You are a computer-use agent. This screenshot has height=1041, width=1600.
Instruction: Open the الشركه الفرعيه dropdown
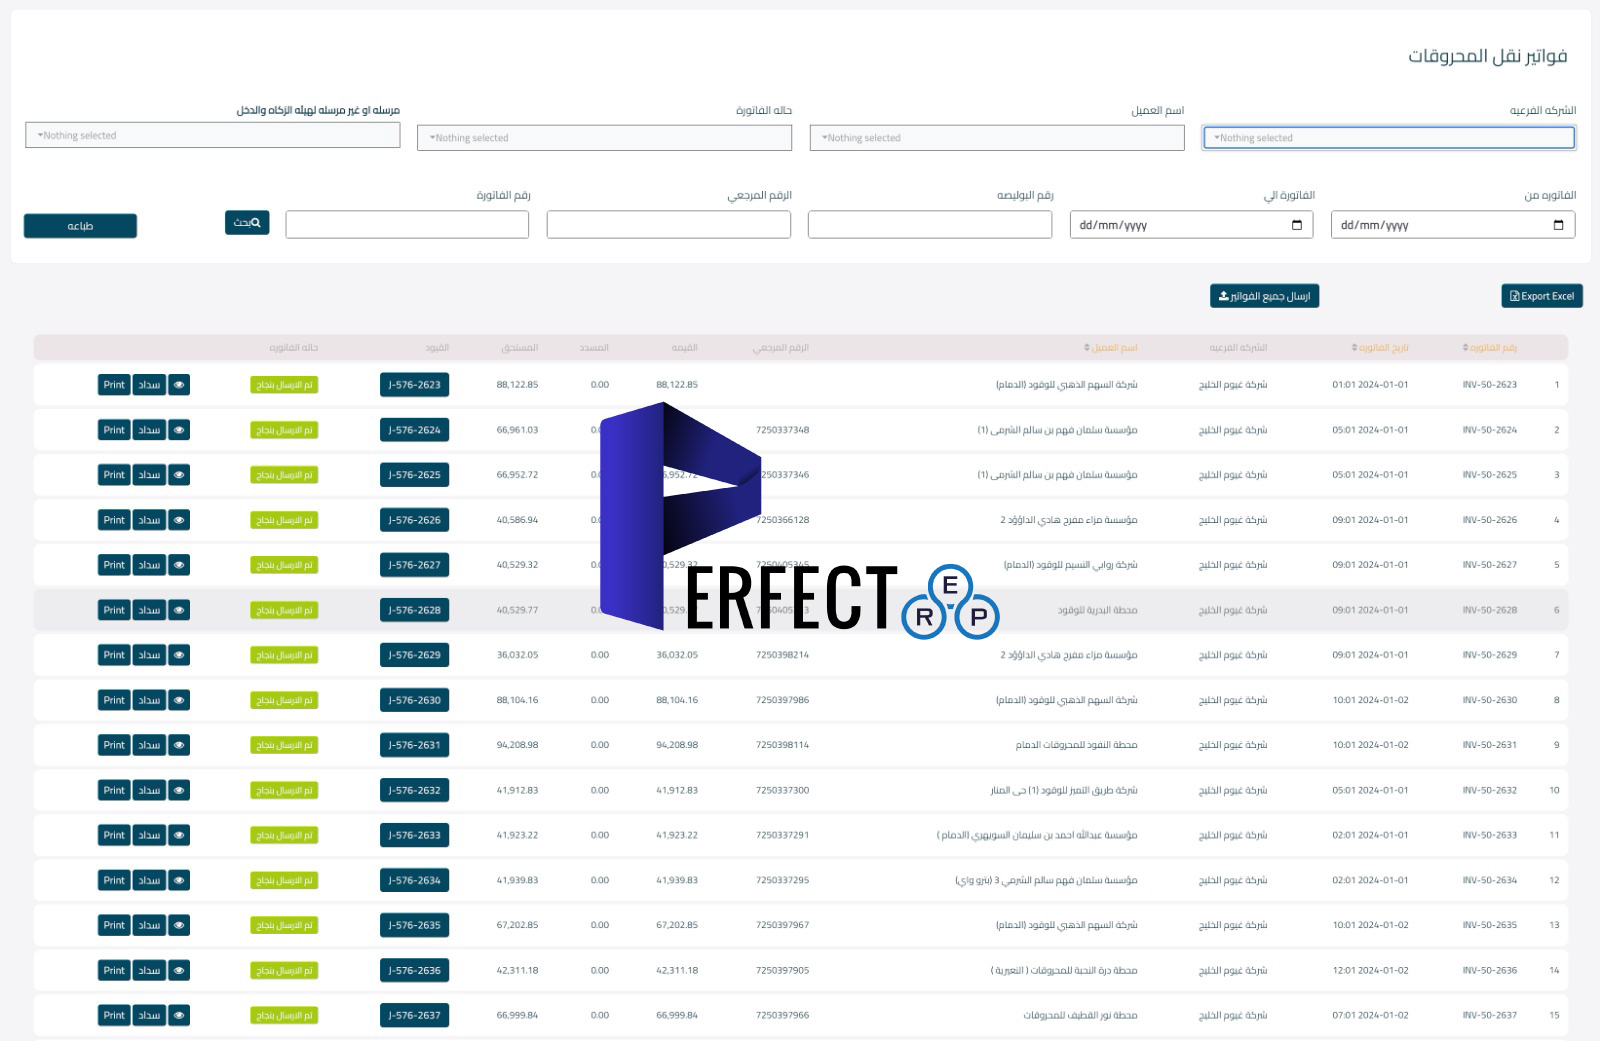pos(1389,138)
